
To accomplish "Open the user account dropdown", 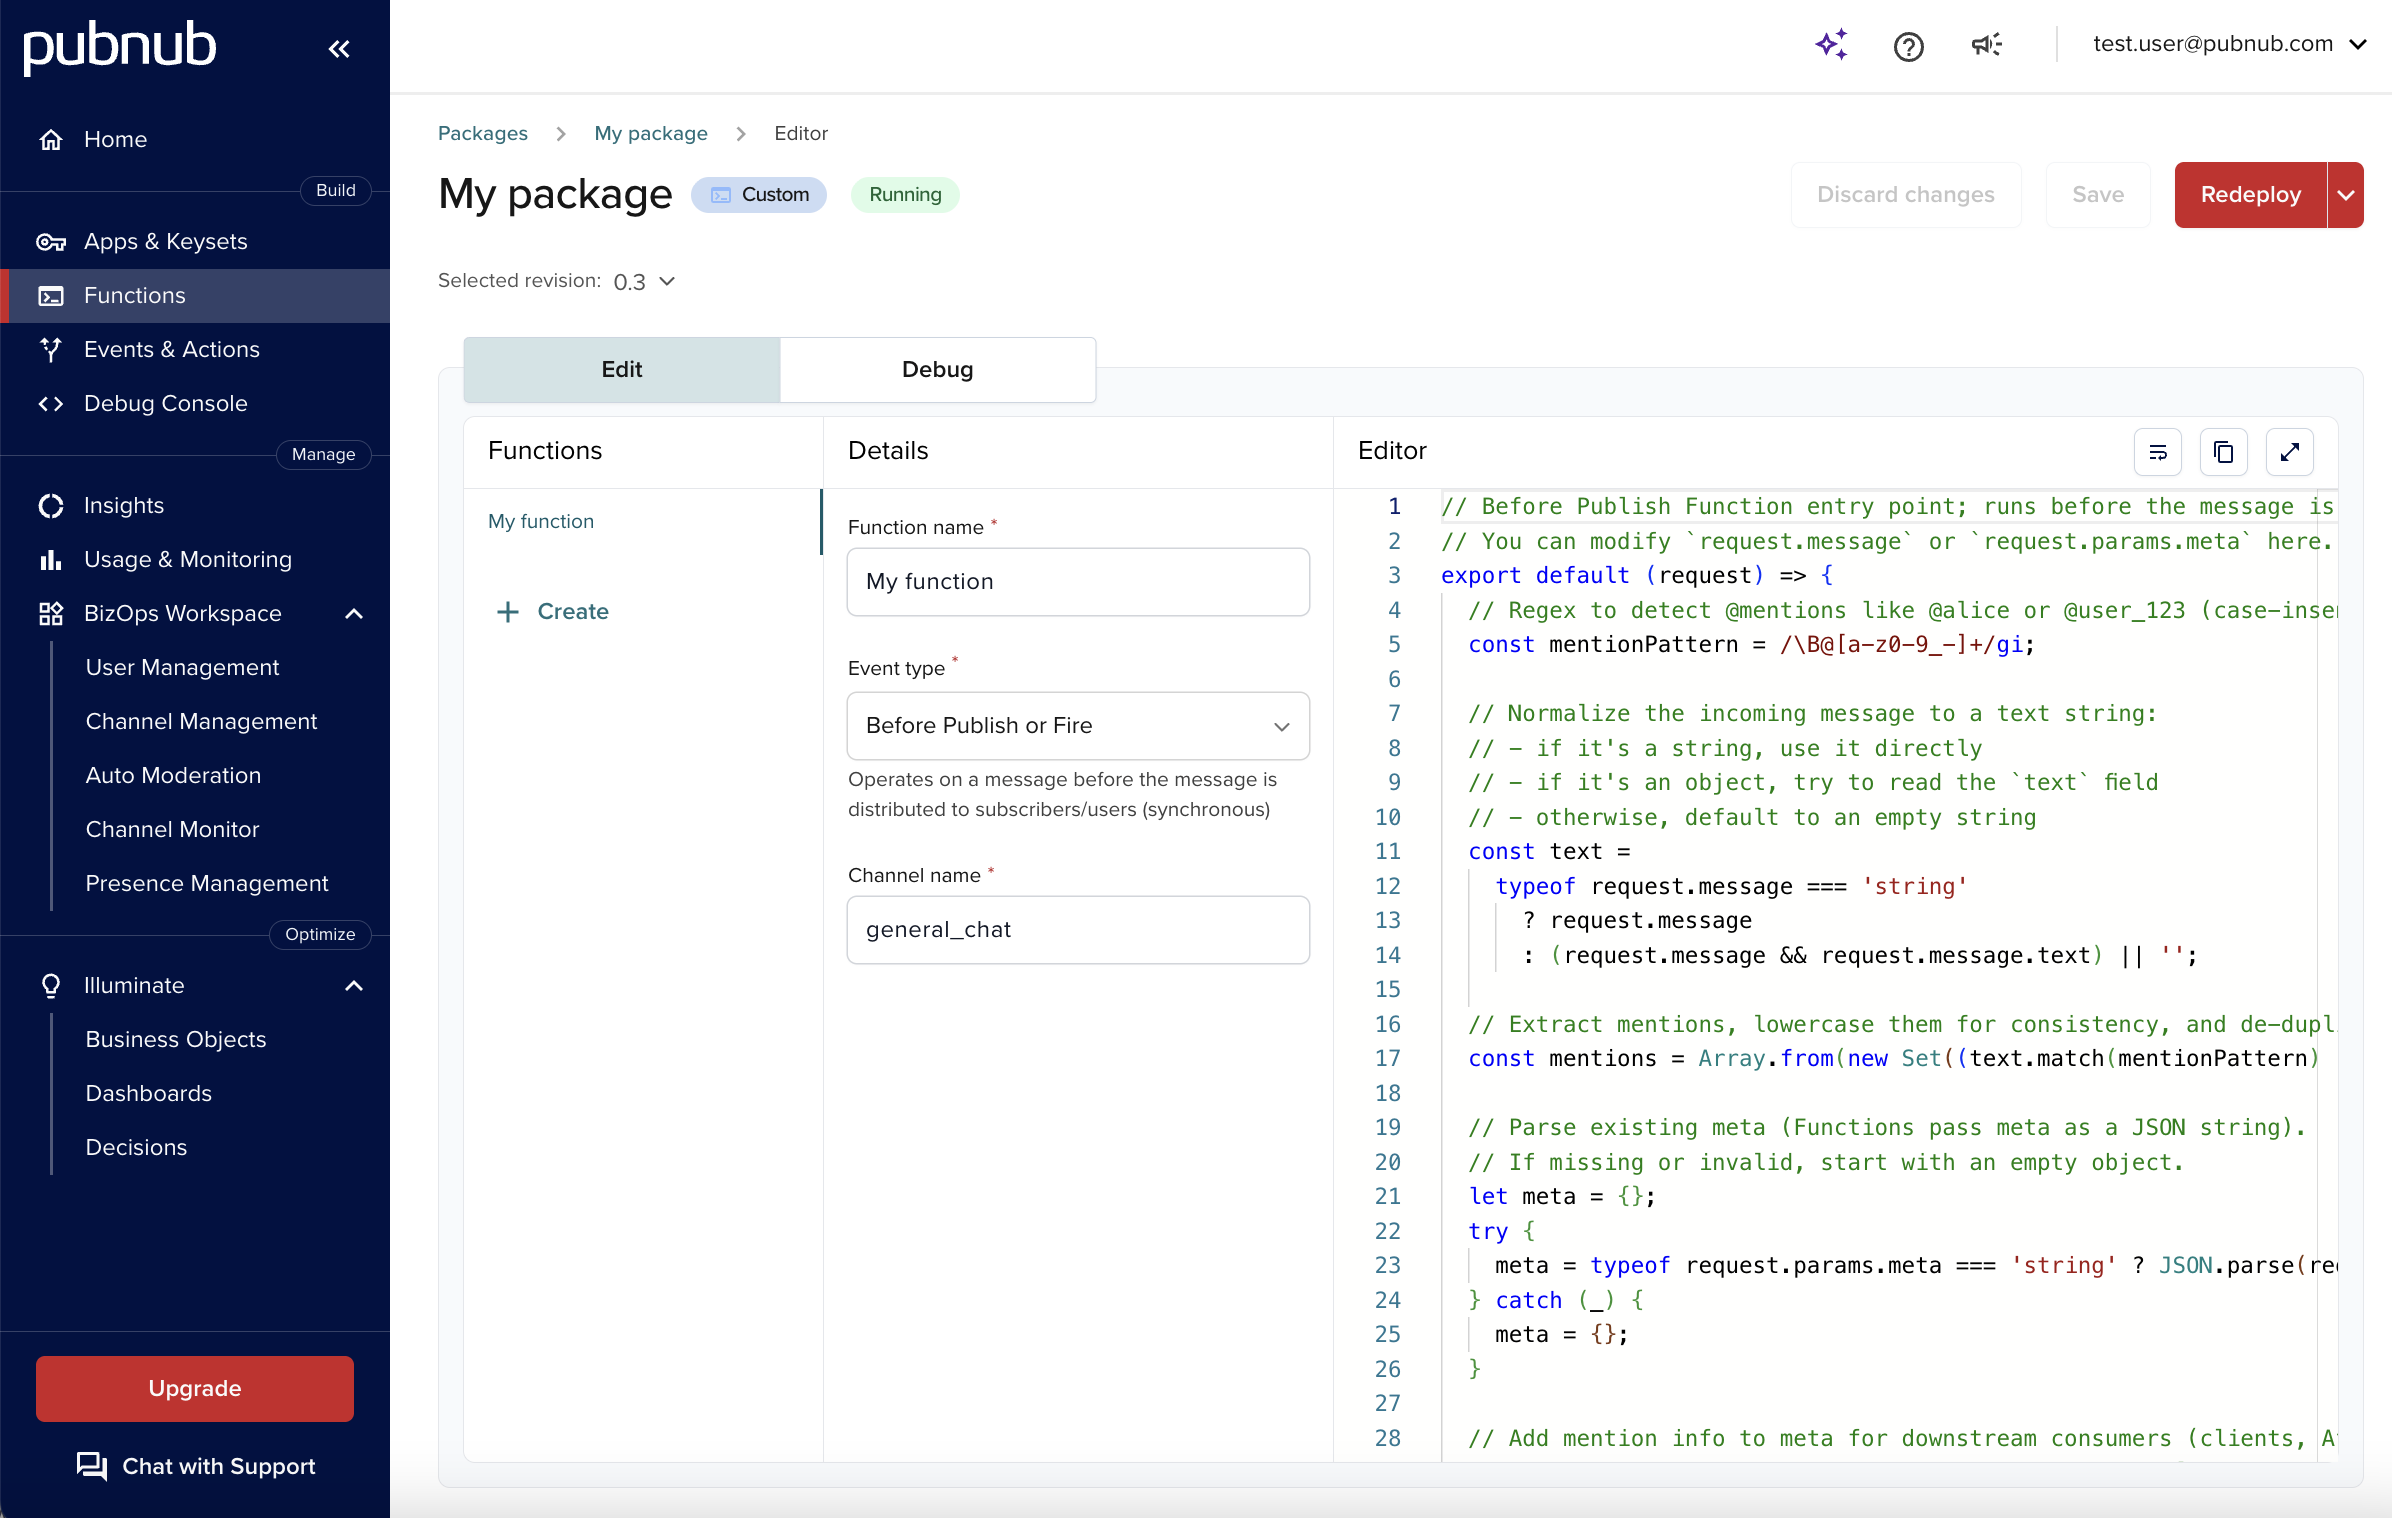I will pos(2229,44).
